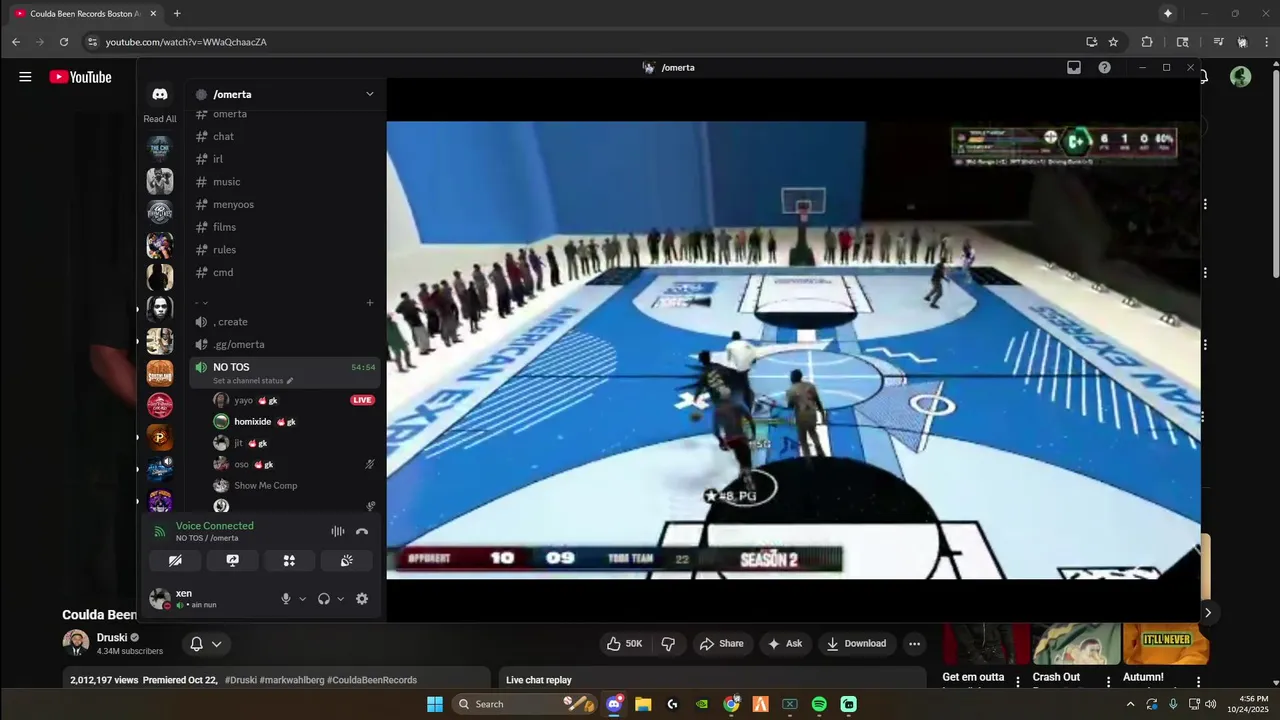Disconnect from voice with the phone icon
Screen dimensions: 1280x720
click(362, 532)
